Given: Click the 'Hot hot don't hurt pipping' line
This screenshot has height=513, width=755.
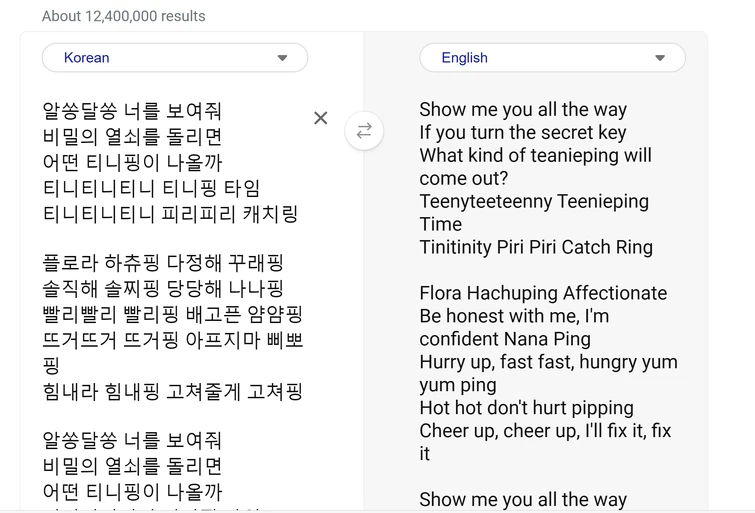Looking at the screenshot, I should [x=526, y=408].
